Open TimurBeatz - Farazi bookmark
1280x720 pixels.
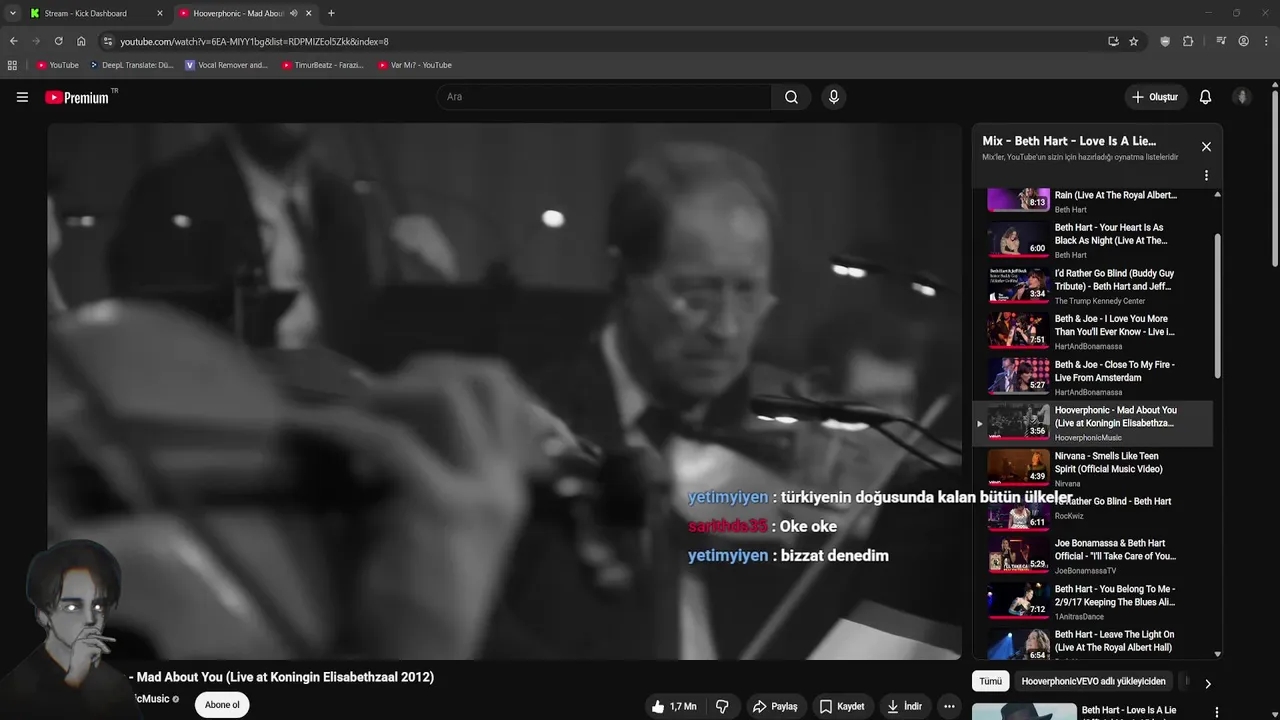click(322, 65)
